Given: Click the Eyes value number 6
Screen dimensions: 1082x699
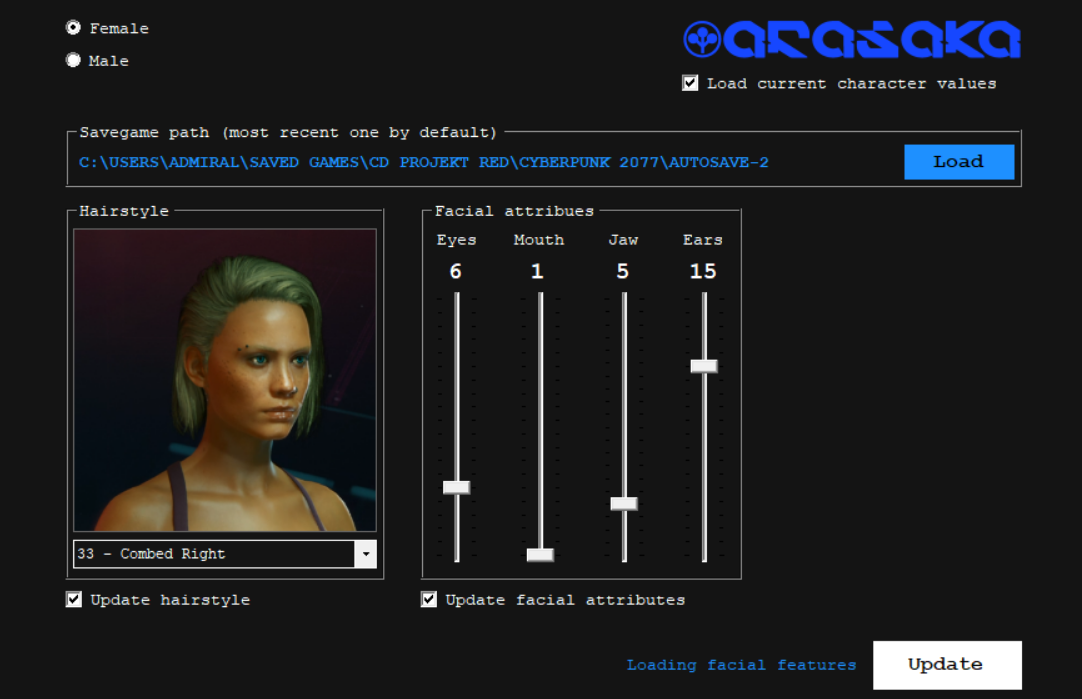Looking at the screenshot, I should pyautogui.click(x=456, y=271).
